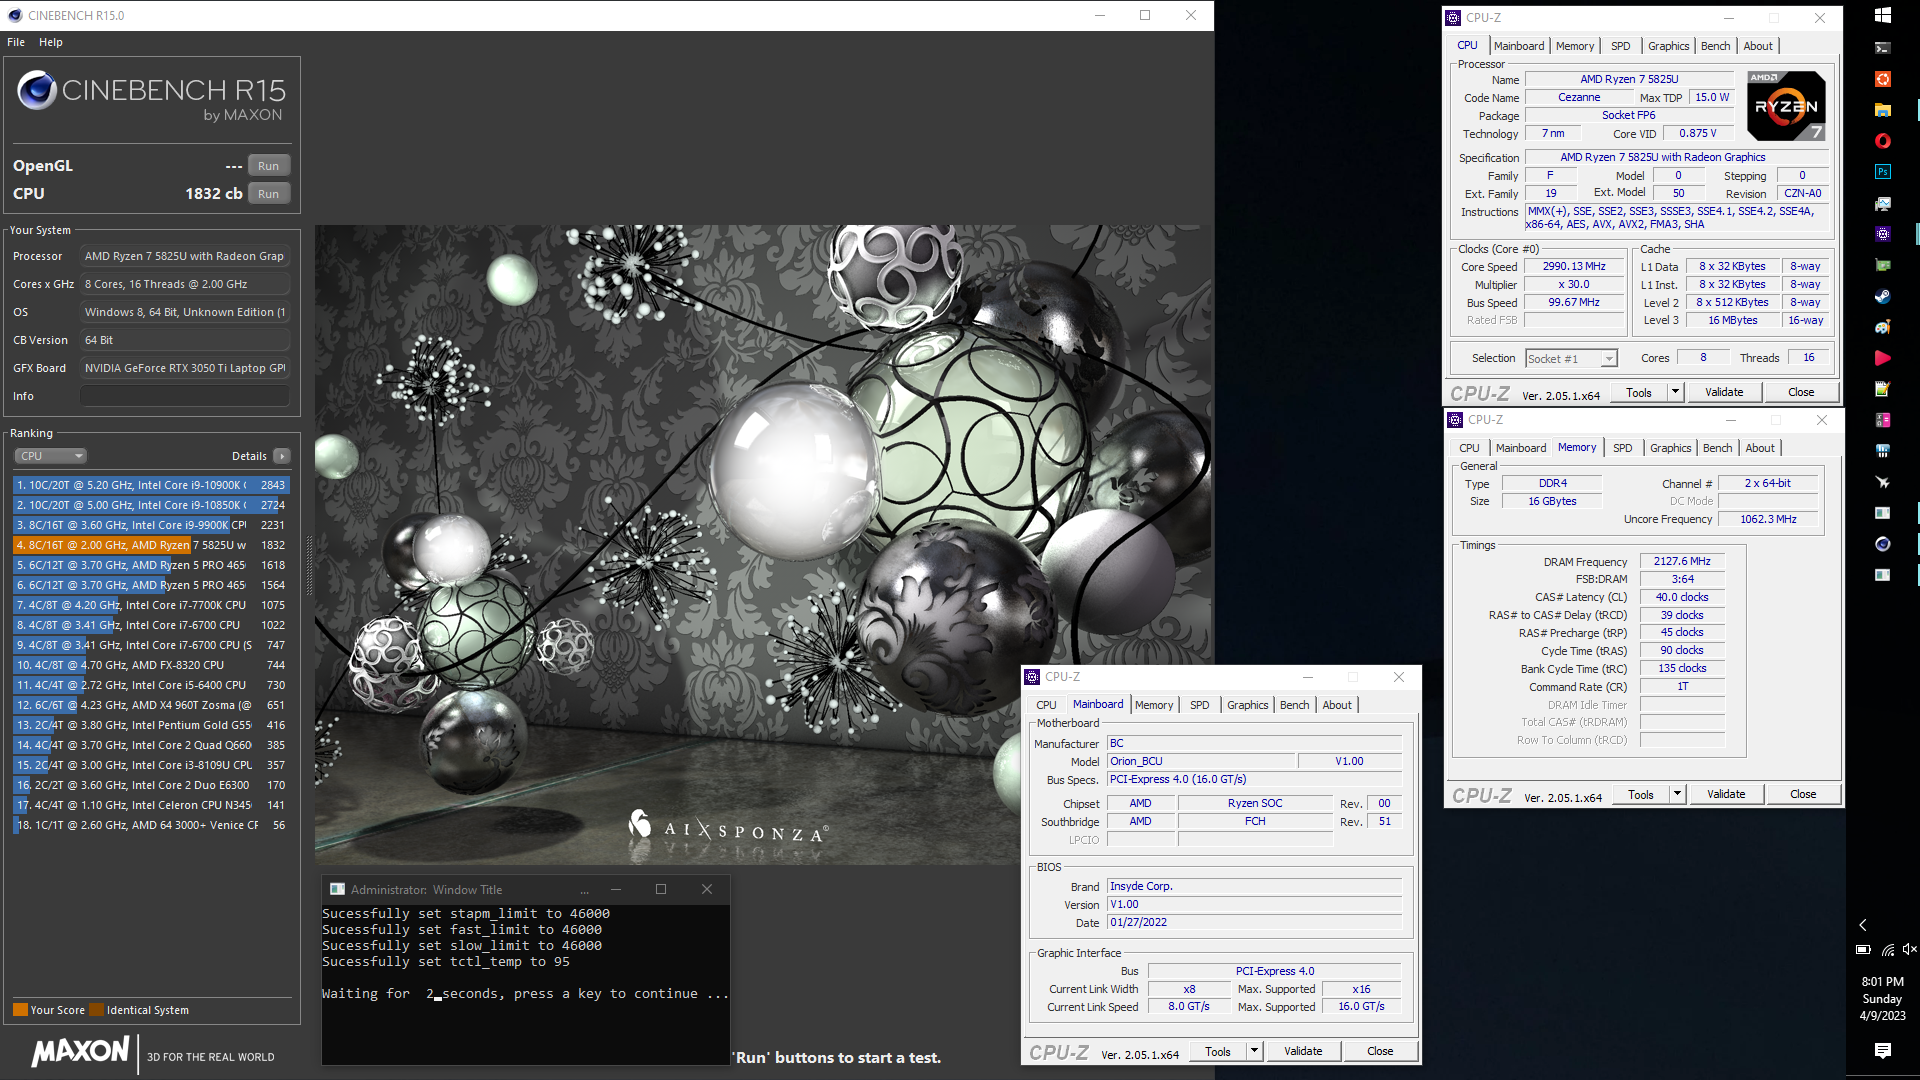Click the Info input field in Cinebench
Image resolution: width=1920 pixels, height=1080 pixels.
[x=185, y=396]
